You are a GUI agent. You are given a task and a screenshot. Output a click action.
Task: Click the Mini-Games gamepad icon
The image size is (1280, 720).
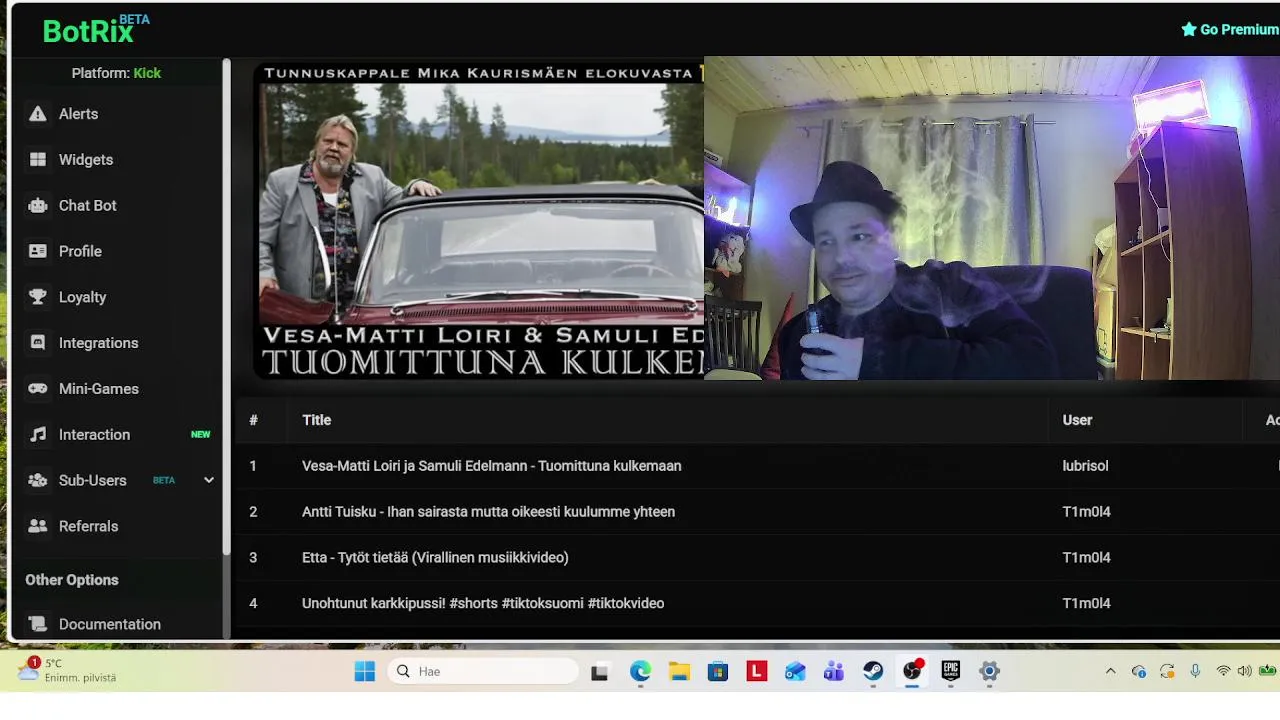[x=38, y=389]
